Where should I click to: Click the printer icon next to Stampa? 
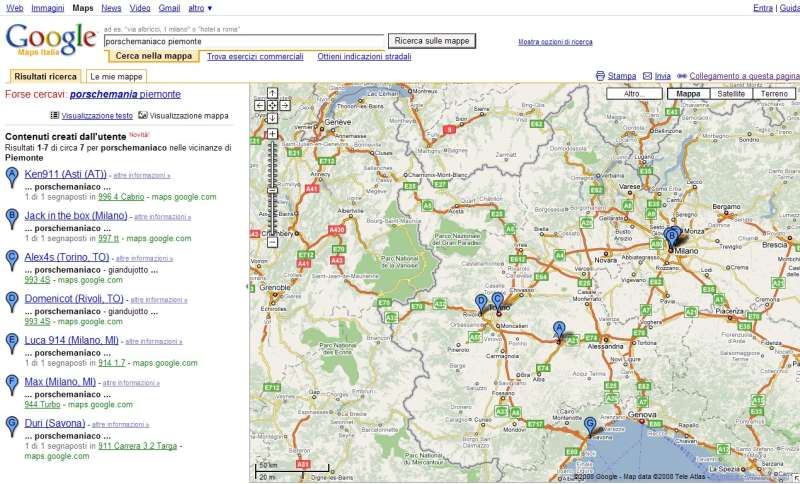pyautogui.click(x=600, y=76)
